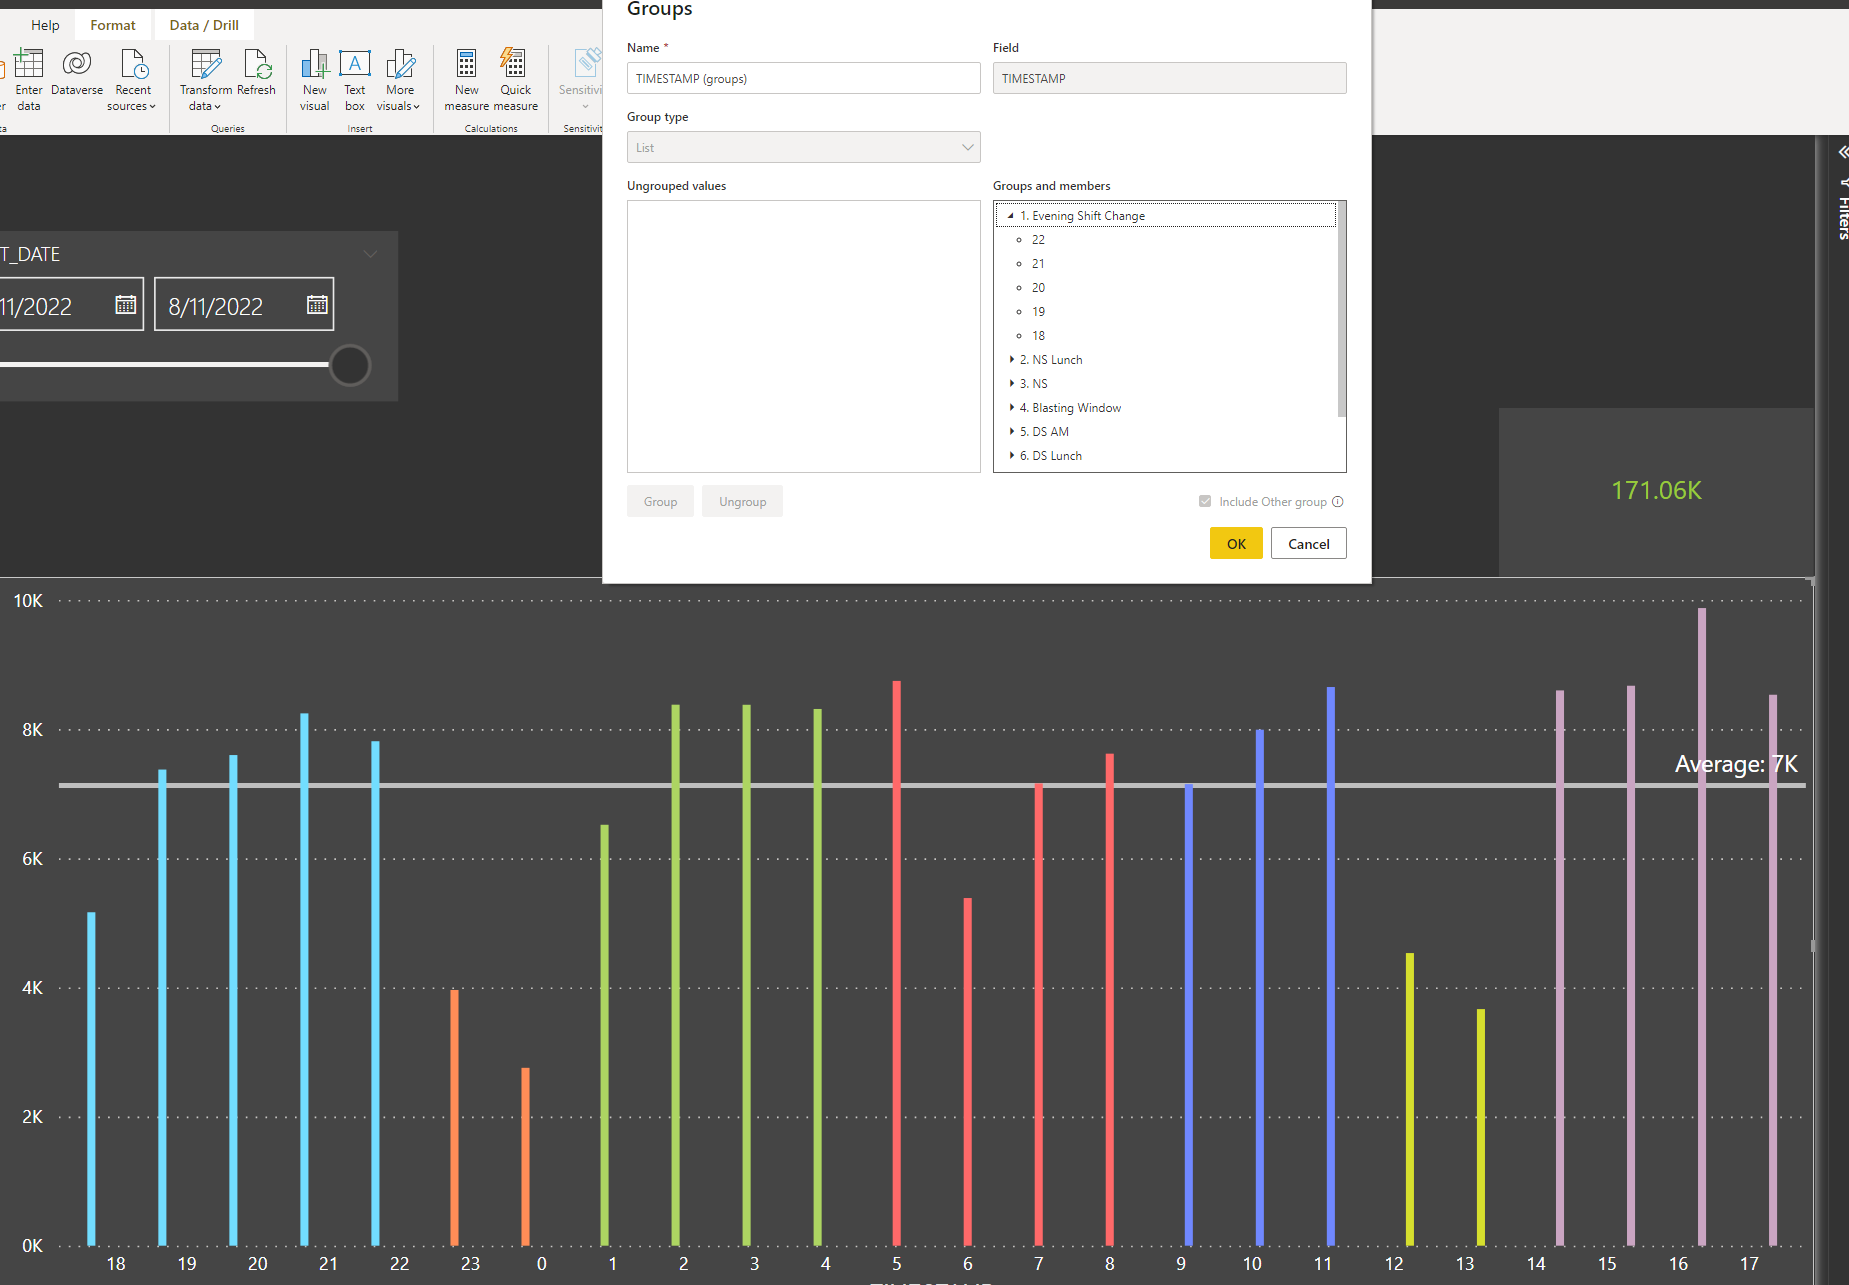Viewport: 1849px width, 1285px height.
Task: Open the date slicer chevron menu
Action: pos(371,254)
